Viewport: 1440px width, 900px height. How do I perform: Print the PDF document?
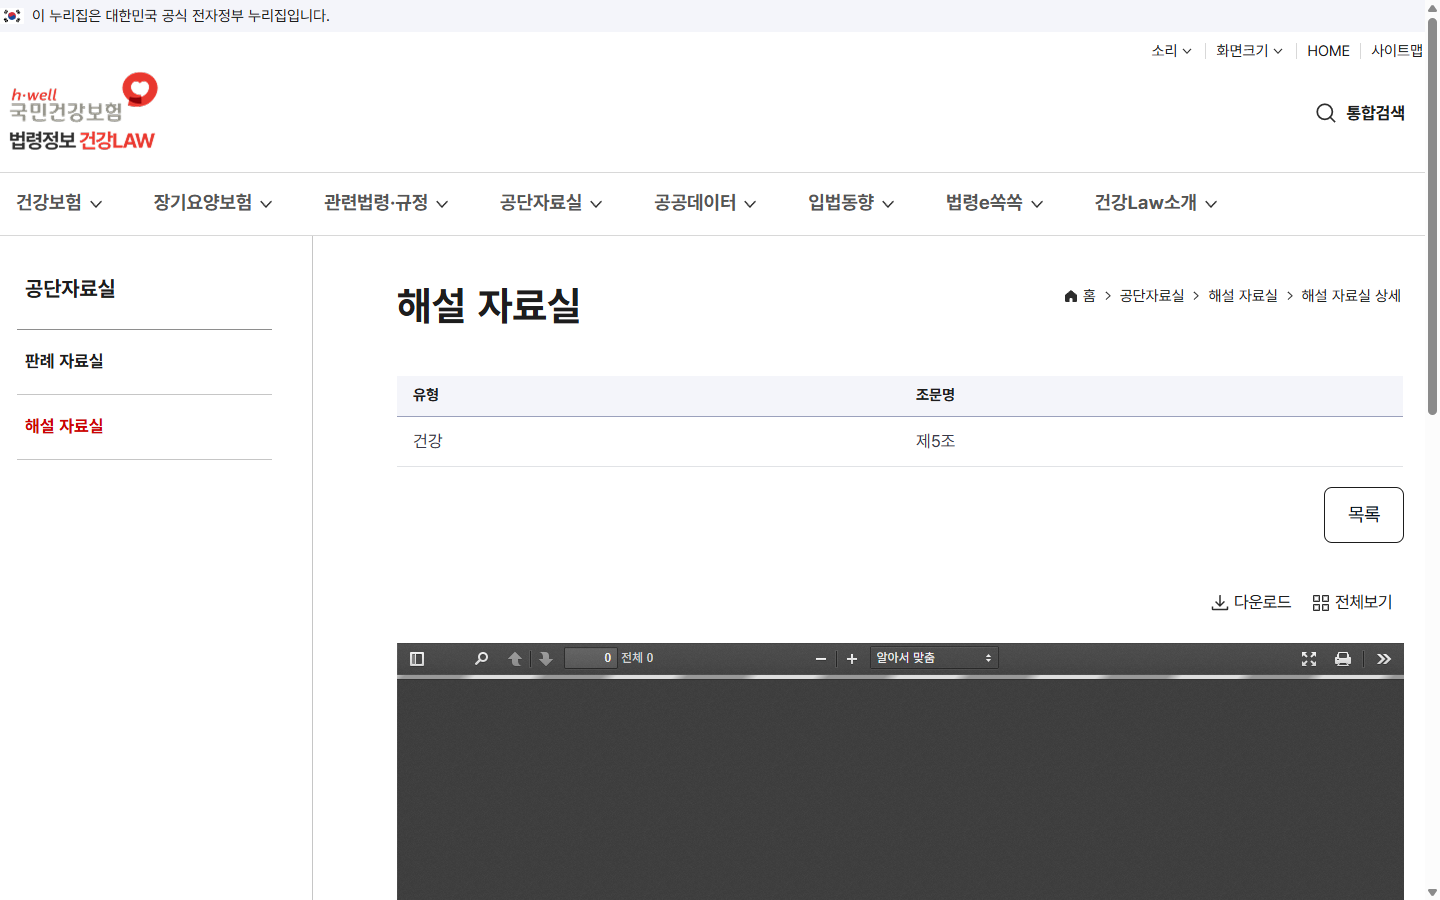(1343, 658)
